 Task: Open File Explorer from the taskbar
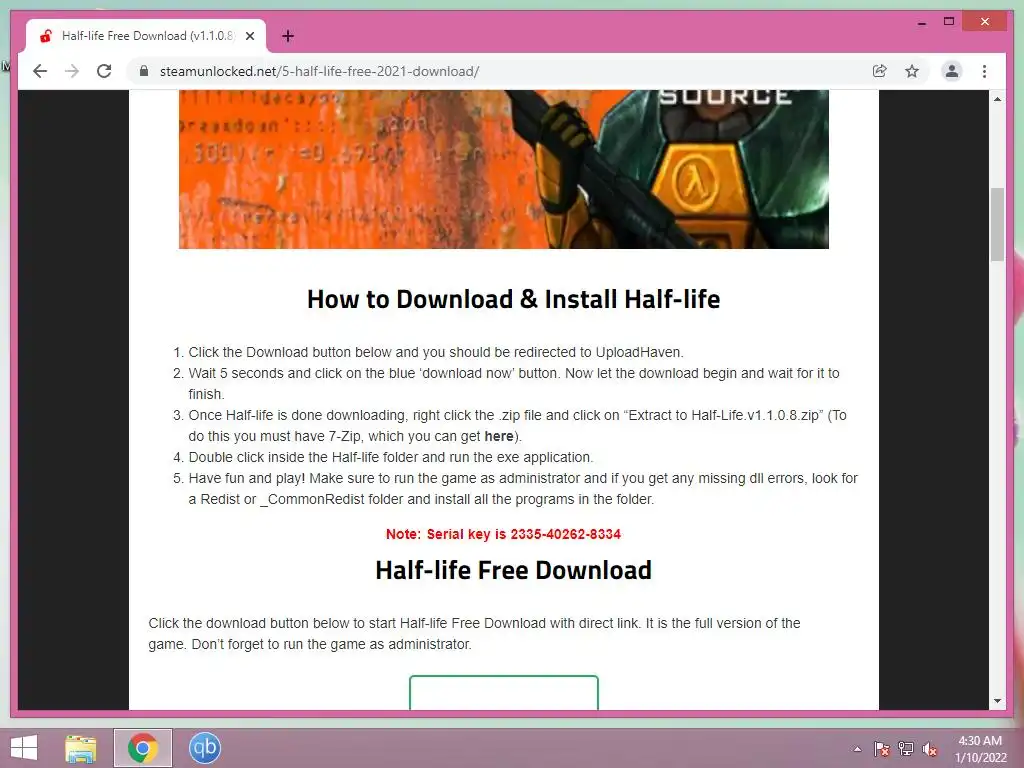[x=80, y=748]
